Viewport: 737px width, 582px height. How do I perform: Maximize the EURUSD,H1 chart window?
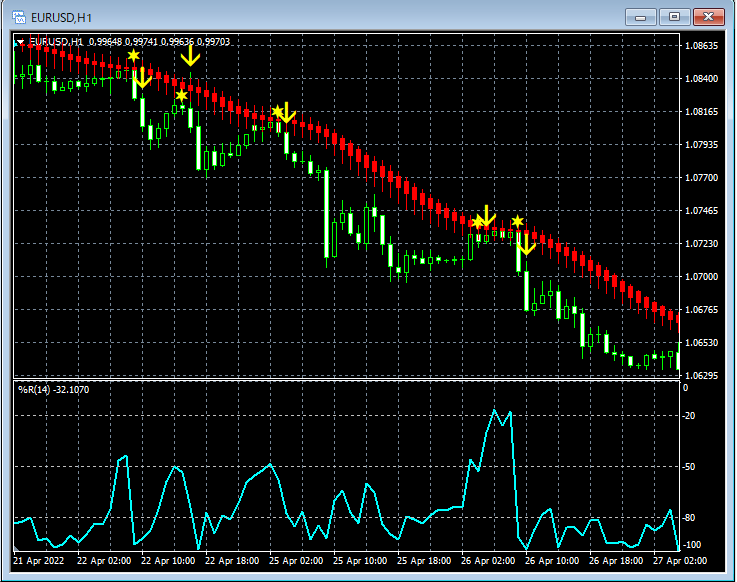(674, 17)
